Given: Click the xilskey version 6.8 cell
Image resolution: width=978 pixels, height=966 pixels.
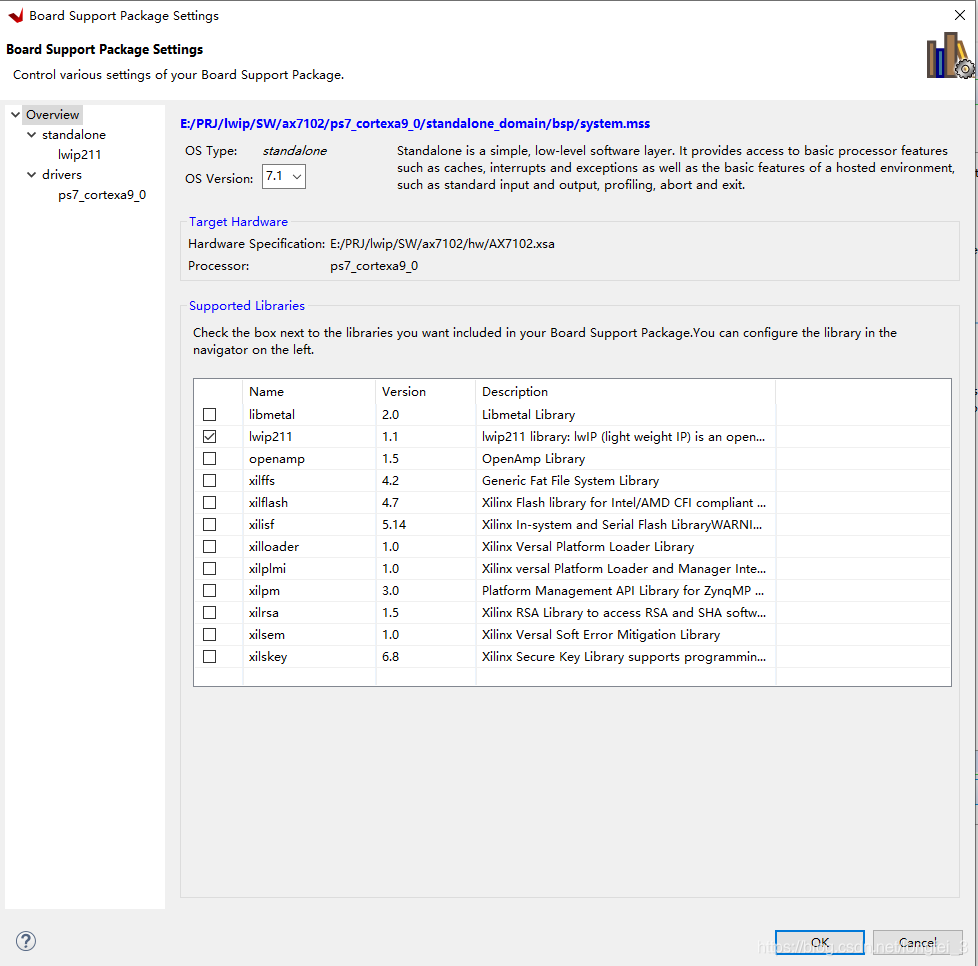Looking at the screenshot, I should pyautogui.click(x=390, y=657).
